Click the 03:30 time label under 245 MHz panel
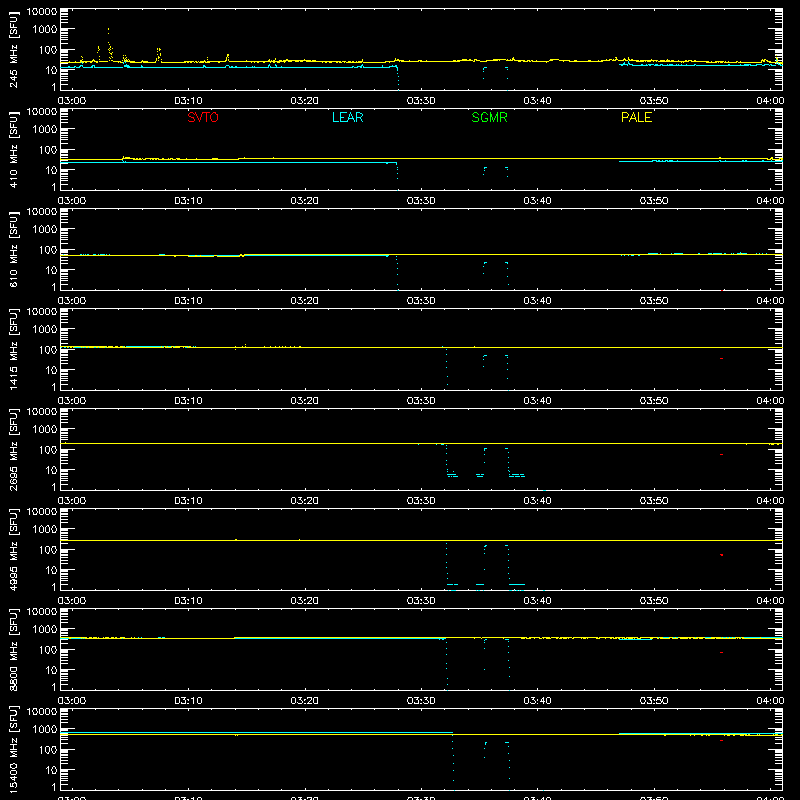The image size is (800, 800). tap(421, 101)
